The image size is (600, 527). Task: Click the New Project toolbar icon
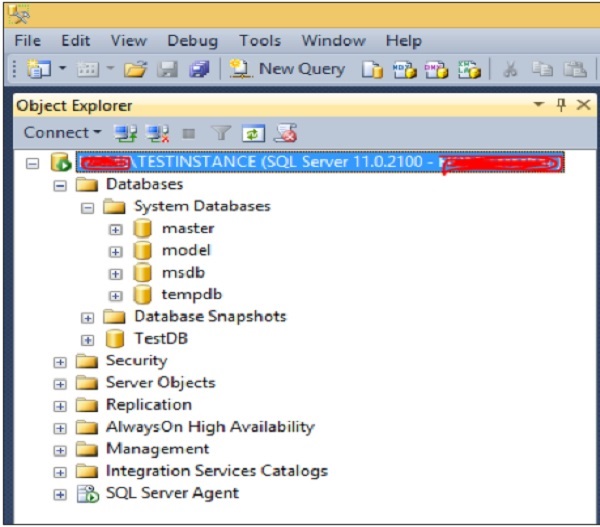(x=39, y=69)
